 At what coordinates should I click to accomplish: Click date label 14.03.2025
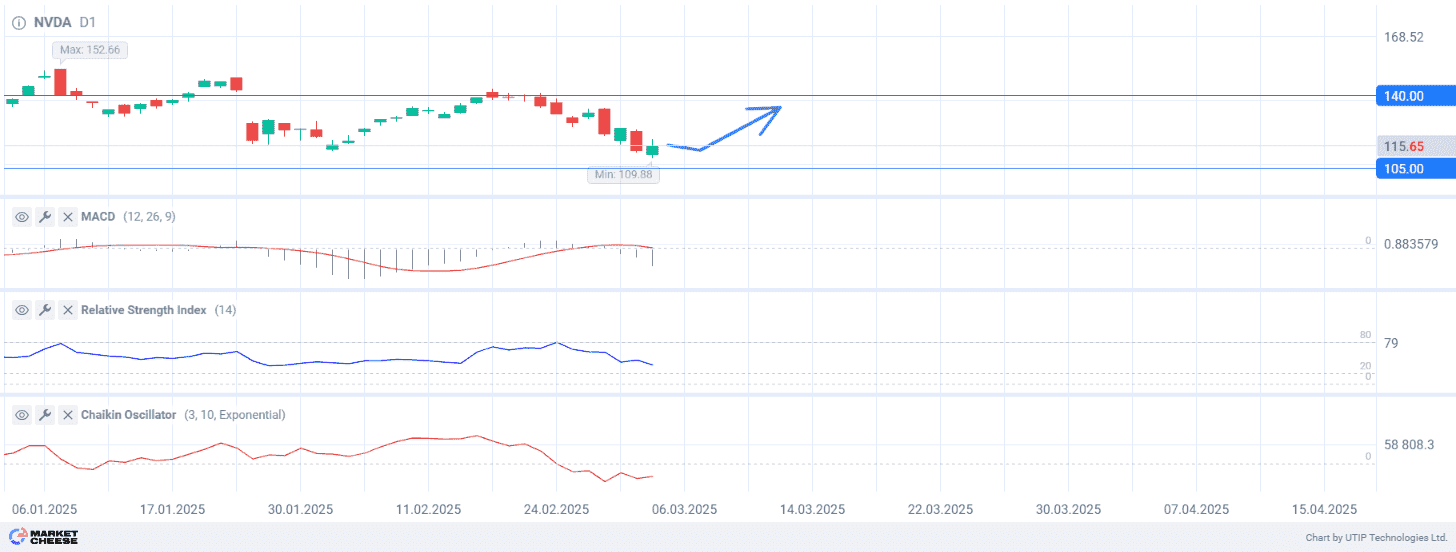click(812, 509)
